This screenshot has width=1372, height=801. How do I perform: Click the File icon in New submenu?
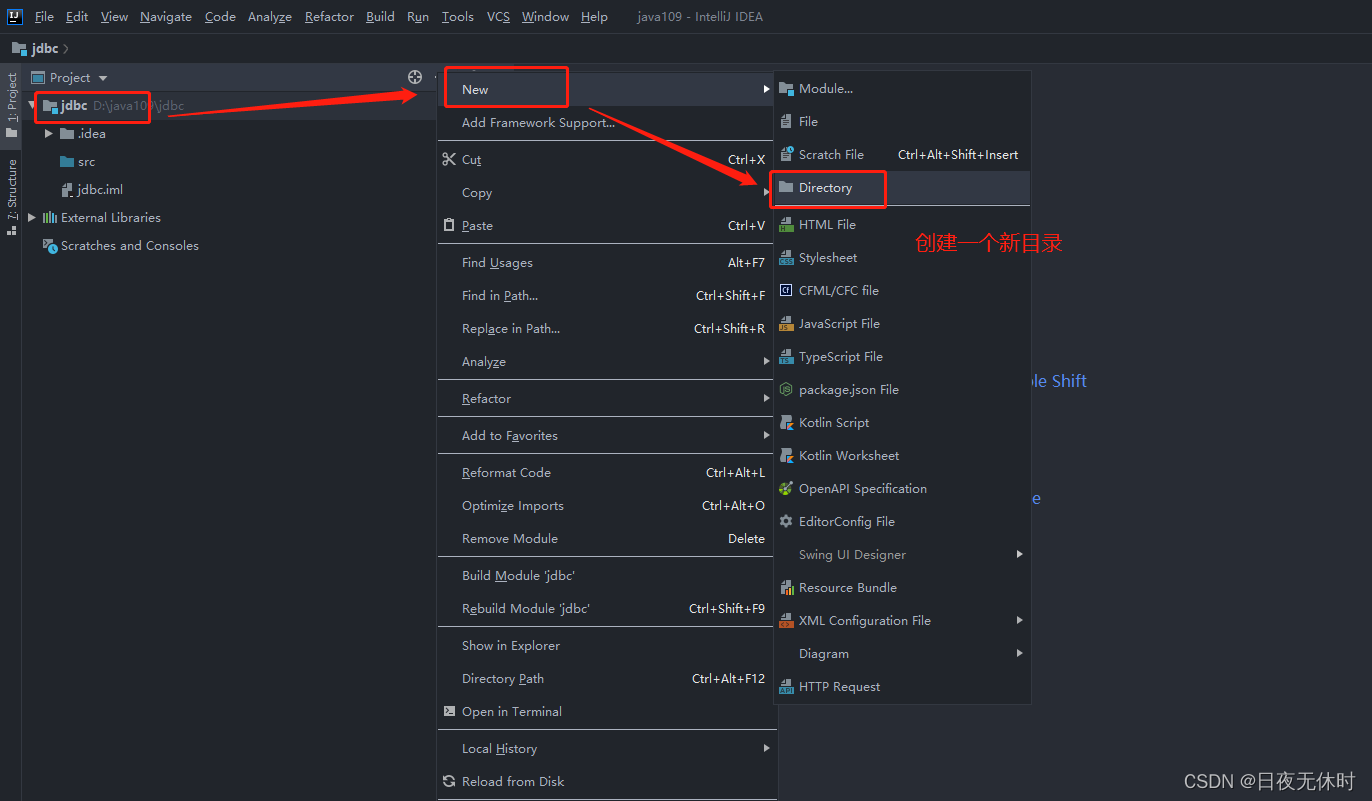click(x=786, y=121)
